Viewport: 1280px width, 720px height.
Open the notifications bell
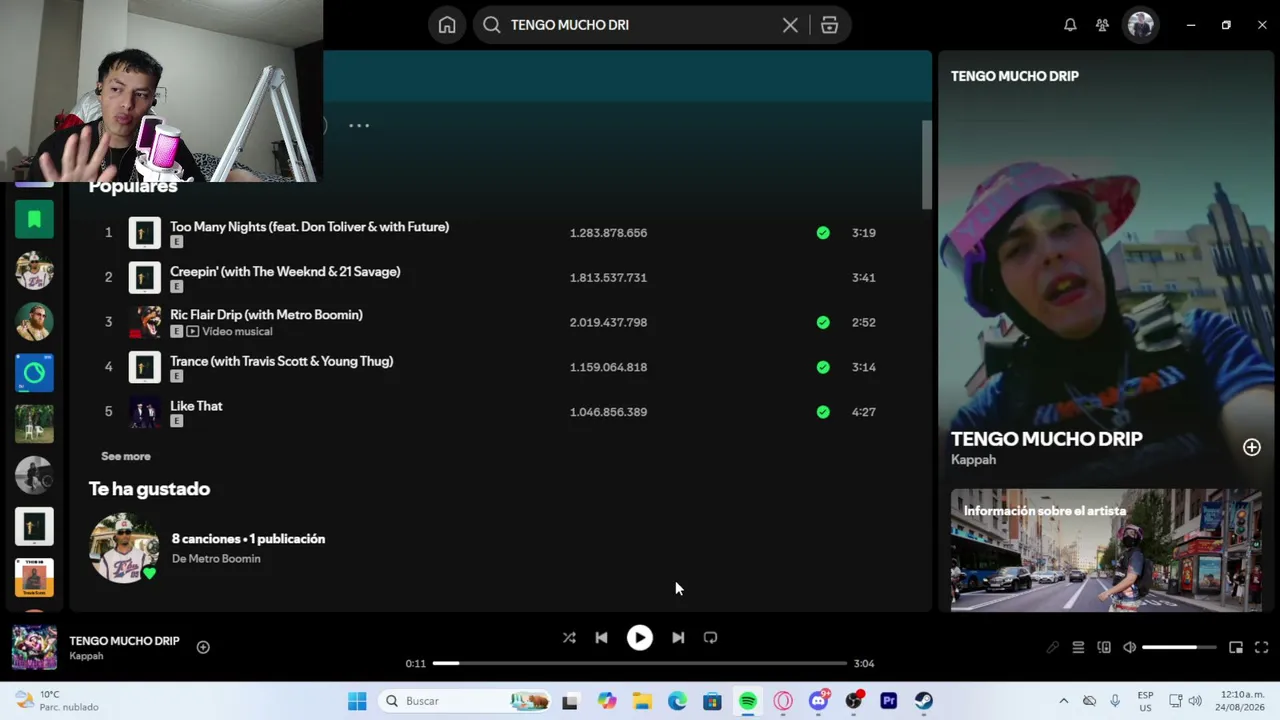tap(1070, 25)
